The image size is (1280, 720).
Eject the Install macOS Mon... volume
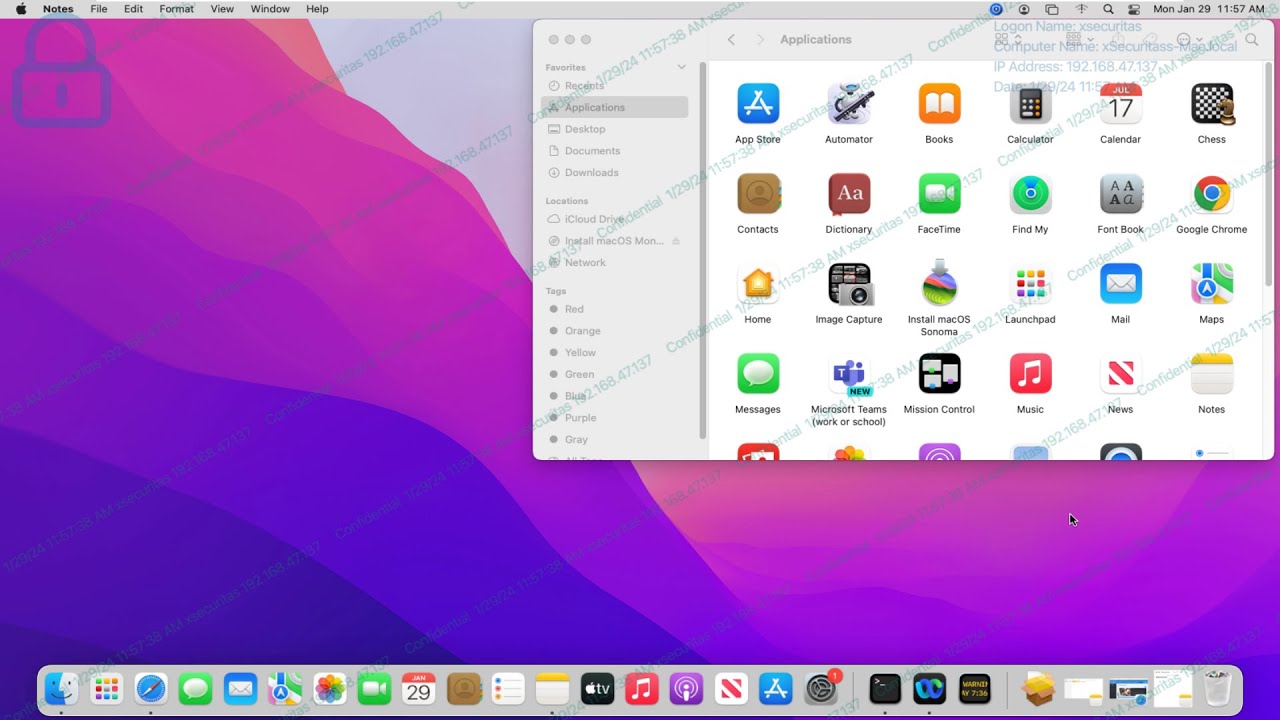point(676,241)
